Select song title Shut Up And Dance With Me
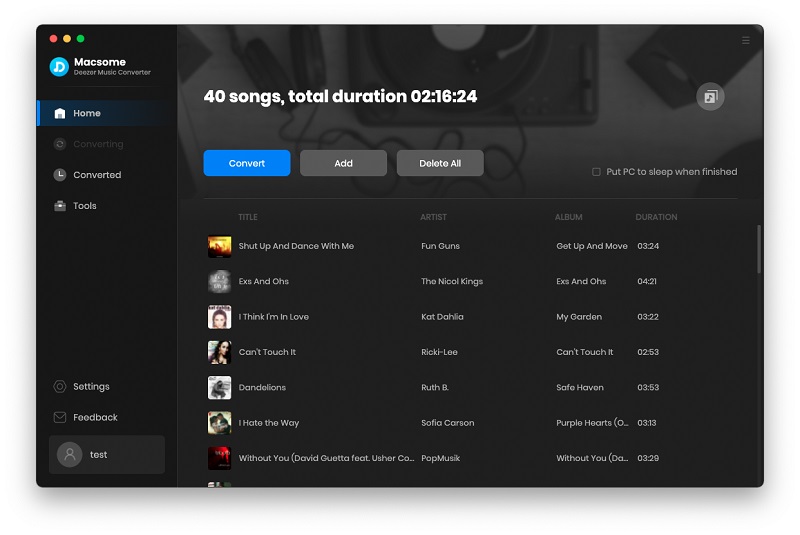This screenshot has height=535, width=800. coord(296,246)
